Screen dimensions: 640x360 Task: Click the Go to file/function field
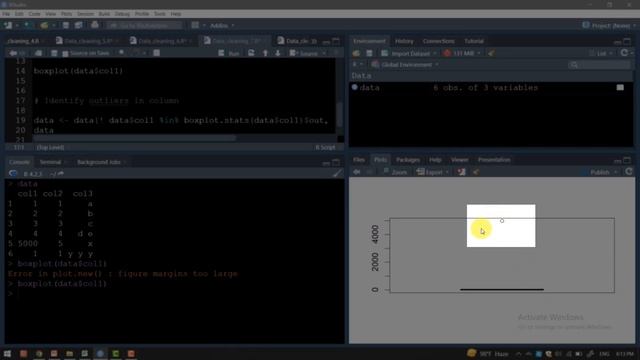144,25
